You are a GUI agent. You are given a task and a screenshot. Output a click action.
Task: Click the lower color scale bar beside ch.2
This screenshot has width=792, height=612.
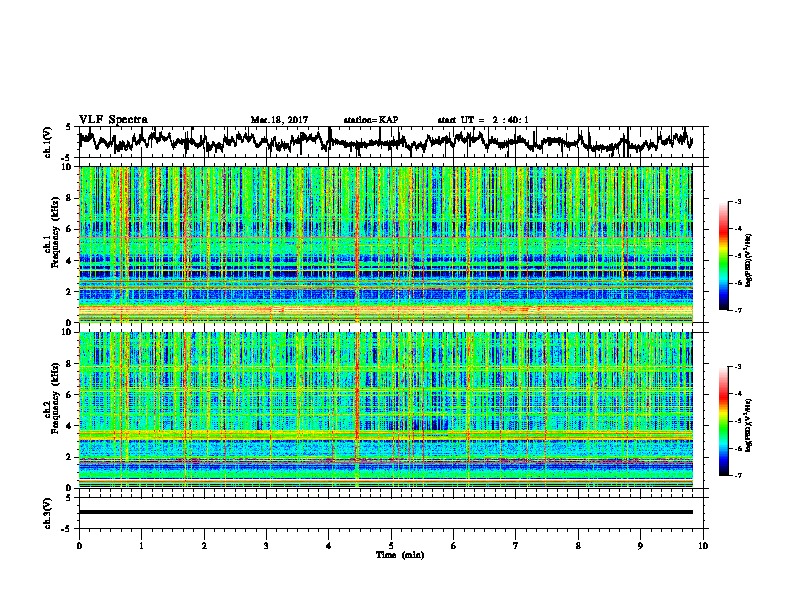coord(723,421)
